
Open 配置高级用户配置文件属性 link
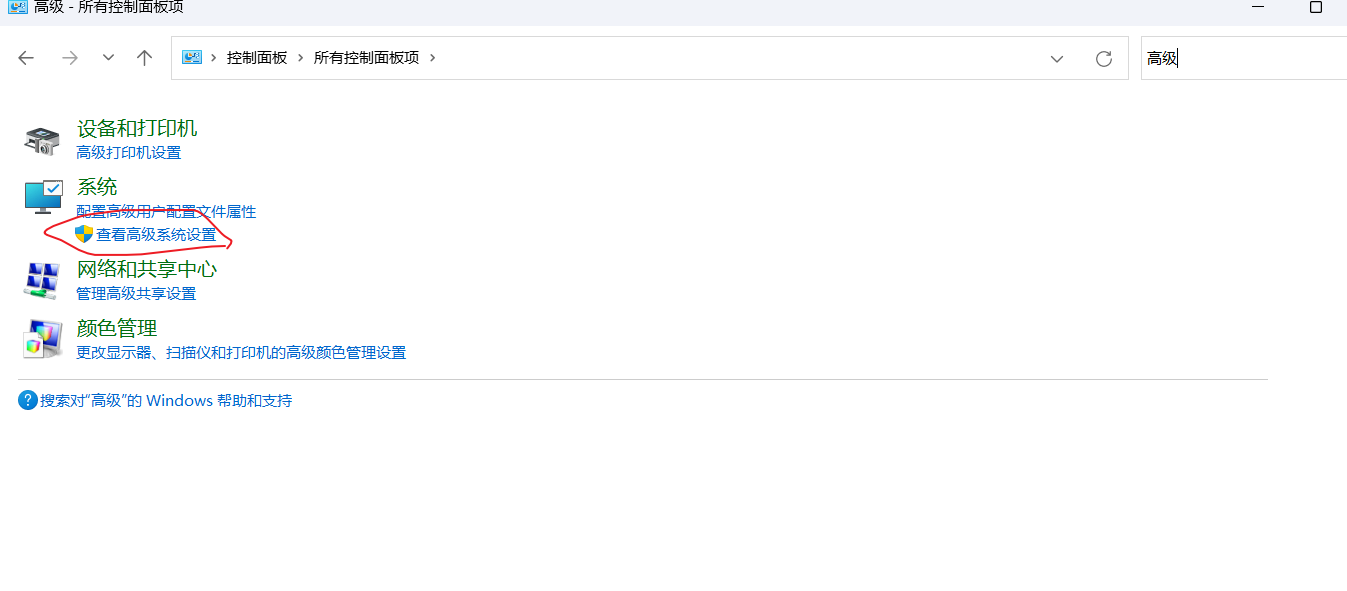pyautogui.click(x=166, y=211)
